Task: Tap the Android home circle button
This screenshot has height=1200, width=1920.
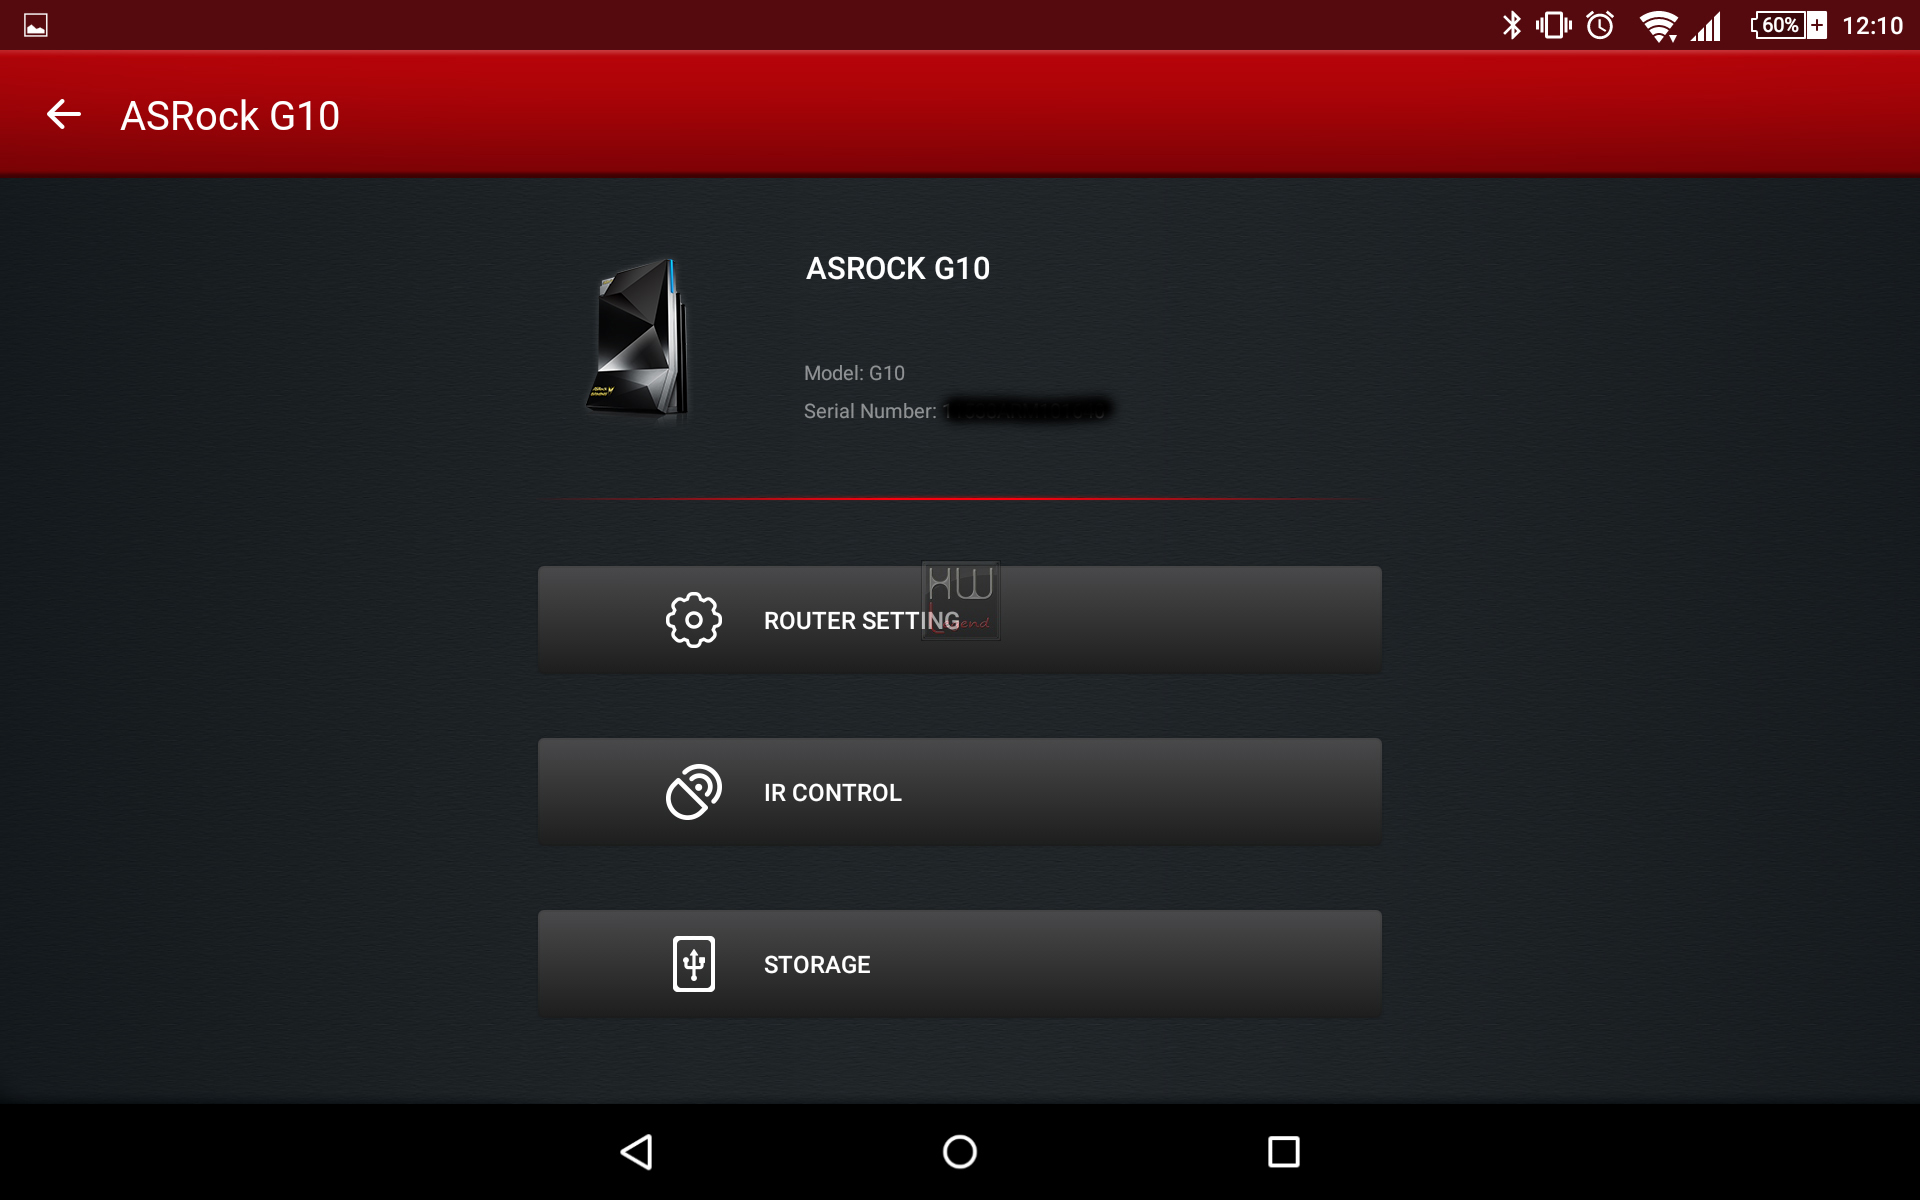Action: coord(960,1152)
